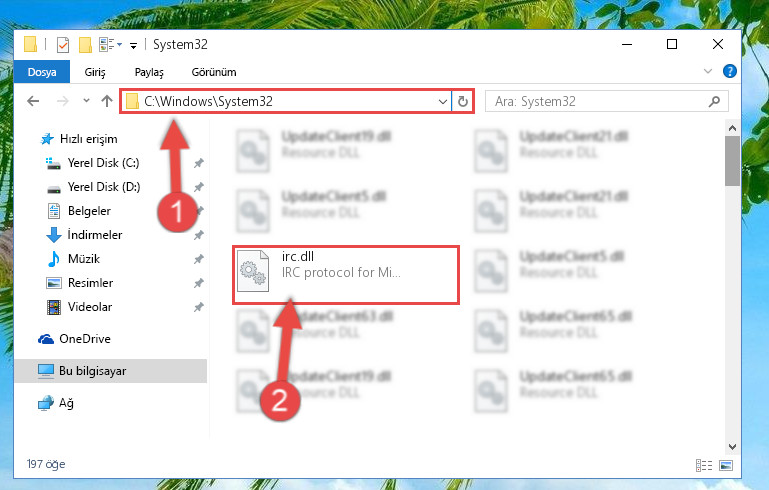This screenshot has height=490, width=769.
Task: Click the back navigation arrow
Action: [33, 102]
